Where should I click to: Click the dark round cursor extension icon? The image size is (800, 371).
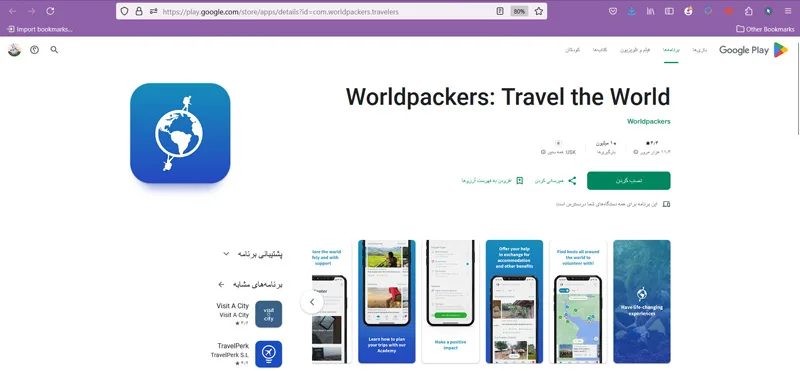[768, 11]
